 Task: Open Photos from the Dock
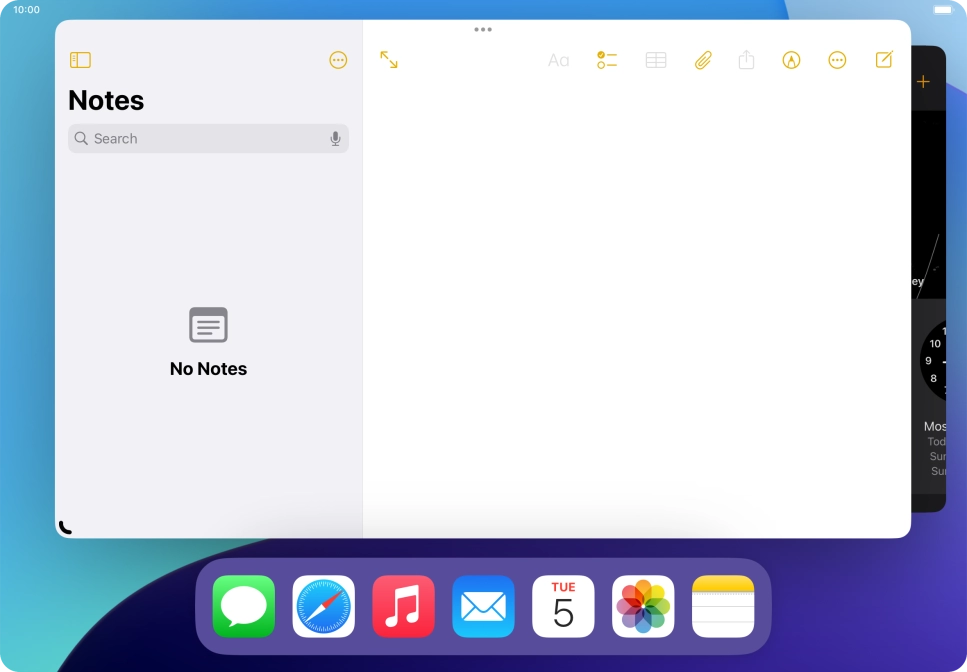(643, 605)
